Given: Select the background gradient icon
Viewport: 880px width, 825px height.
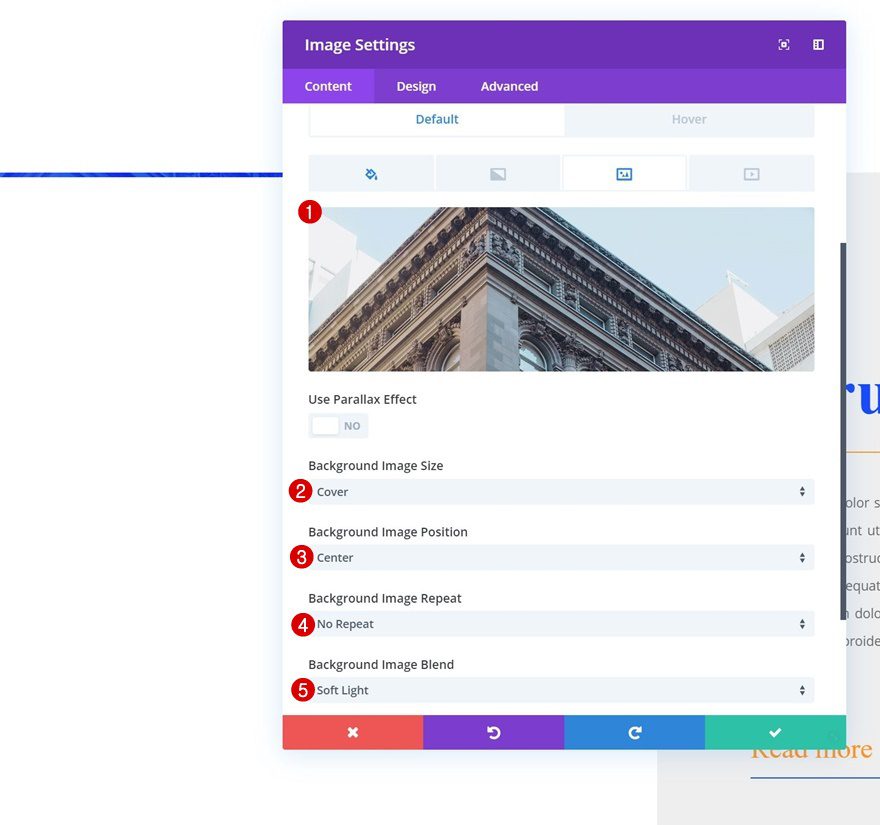Looking at the screenshot, I should coord(497,172).
